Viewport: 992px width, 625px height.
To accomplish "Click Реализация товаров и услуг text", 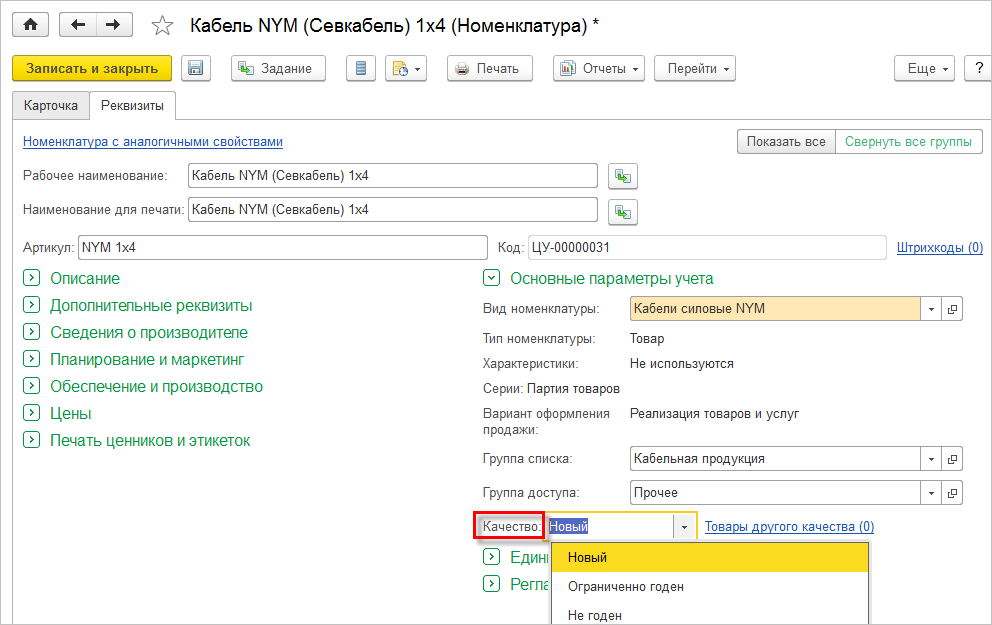I will (714, 414).
